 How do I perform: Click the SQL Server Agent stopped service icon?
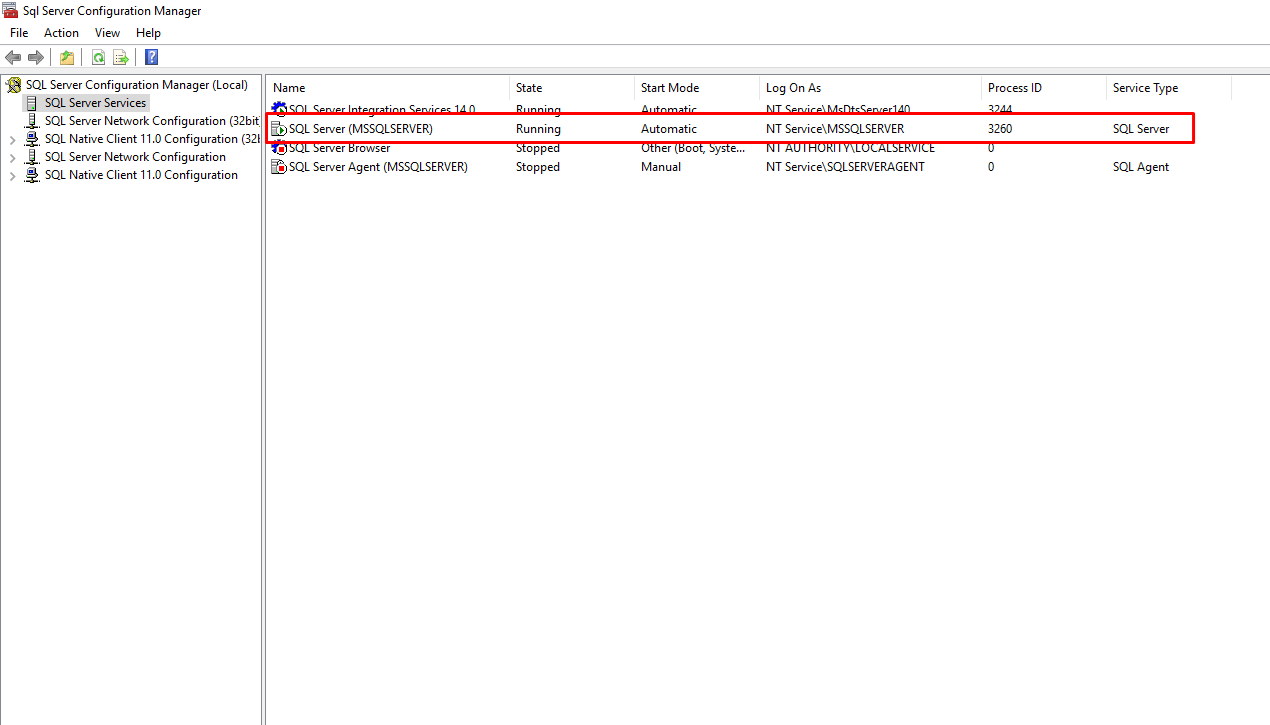click(279, 167)
